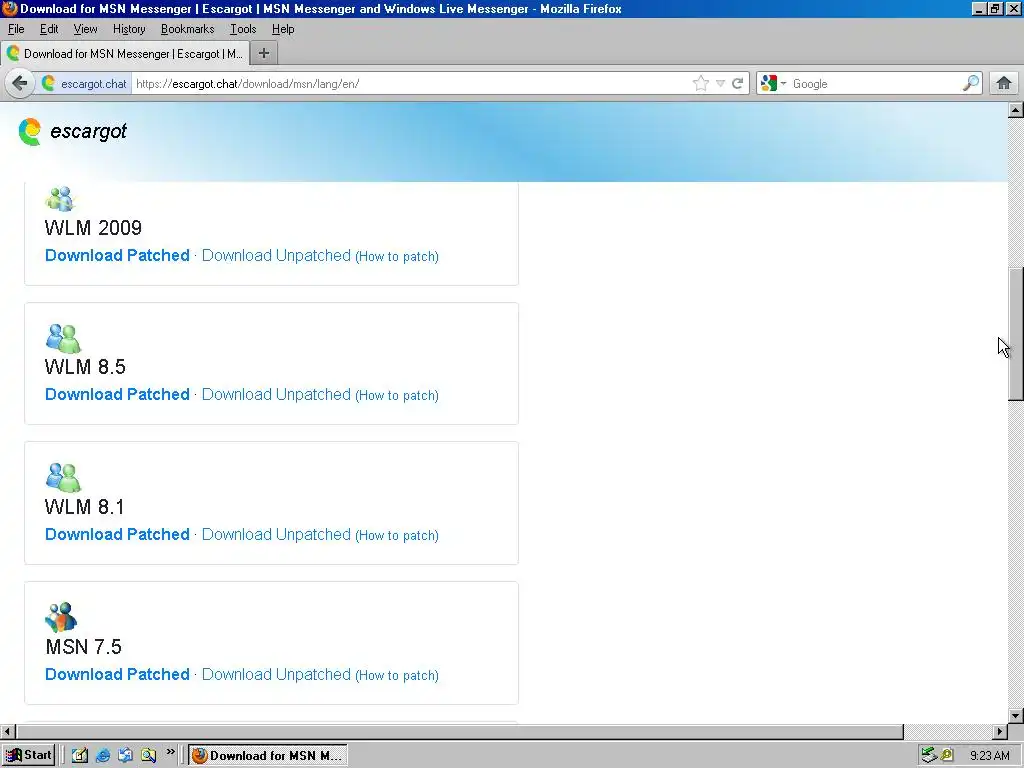The width and height of the screenshot is (1024, 768).
Task: Click the vertical scrollbar up arrow
Action: (x=1016, y=110)
